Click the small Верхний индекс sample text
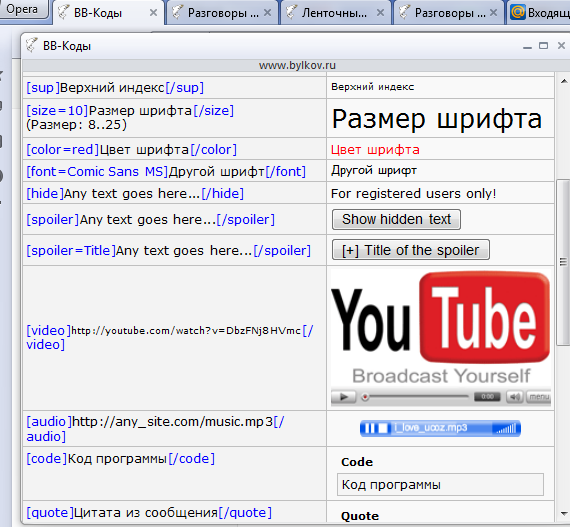570x527 pixels. [373, 87]
